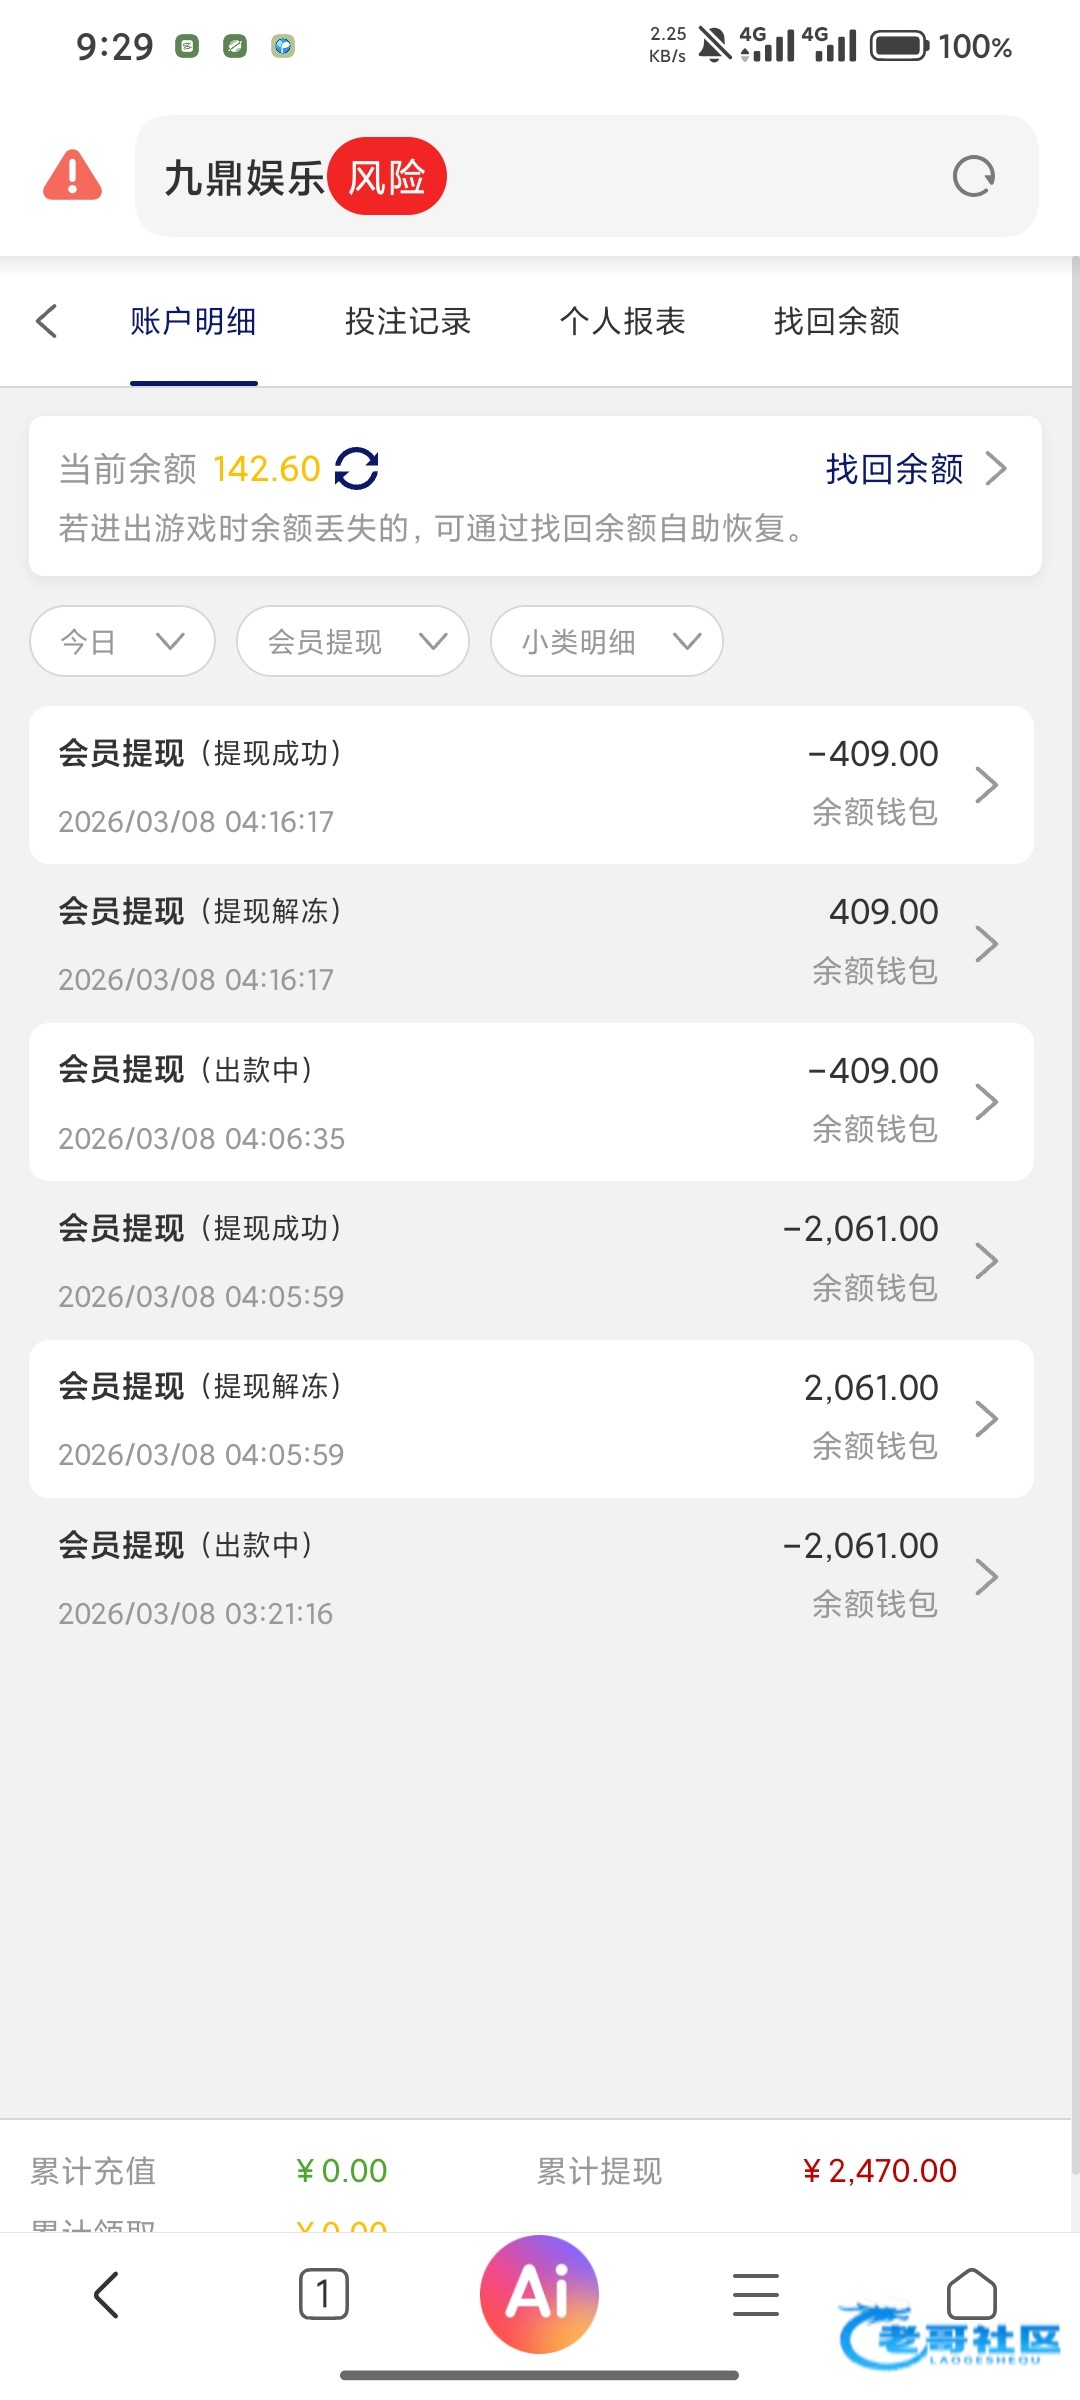Screen dimensions: 1080x2400
Task: Switch to the 个人报表 tab
Action: [x=622, y=321]
